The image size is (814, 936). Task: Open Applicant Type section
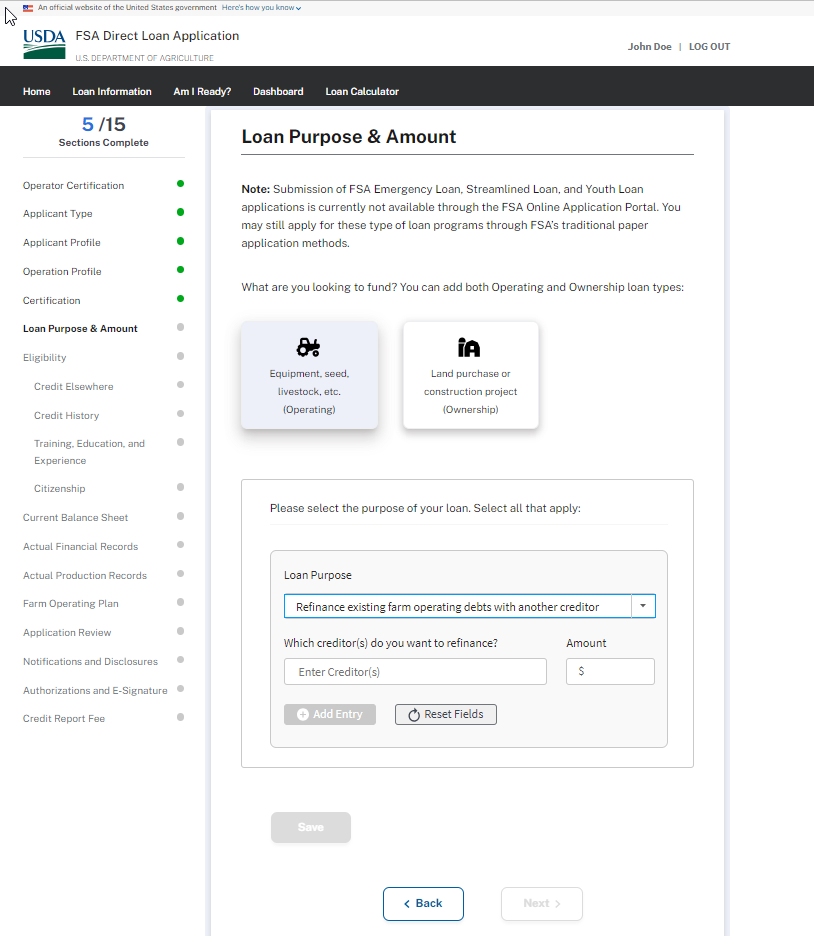pos(58,214)
